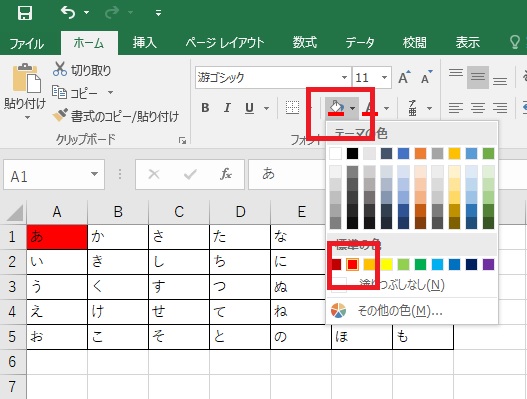Toggle bold formatting
This screenshot has width=527, height=399.
point(205,108)
